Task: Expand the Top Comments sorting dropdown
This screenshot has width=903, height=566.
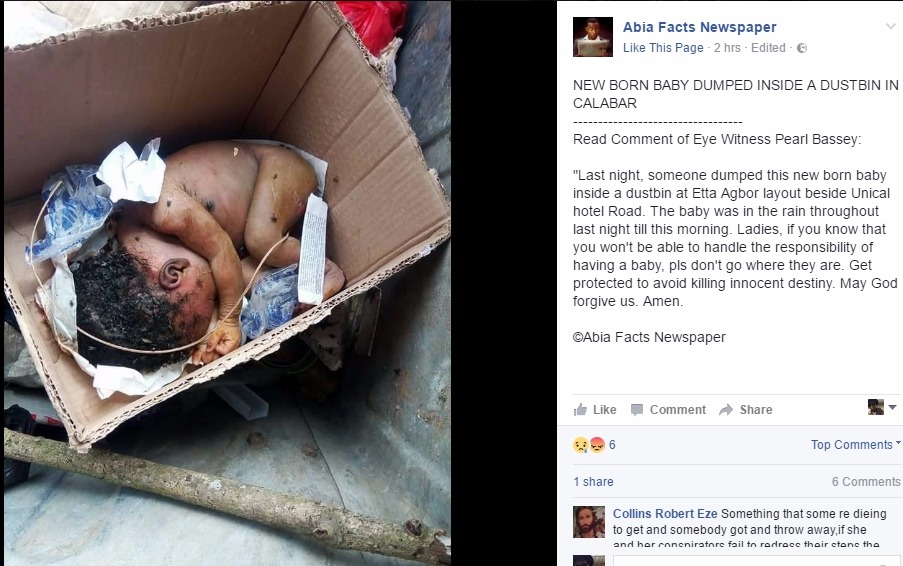Action: coord(855,445)
